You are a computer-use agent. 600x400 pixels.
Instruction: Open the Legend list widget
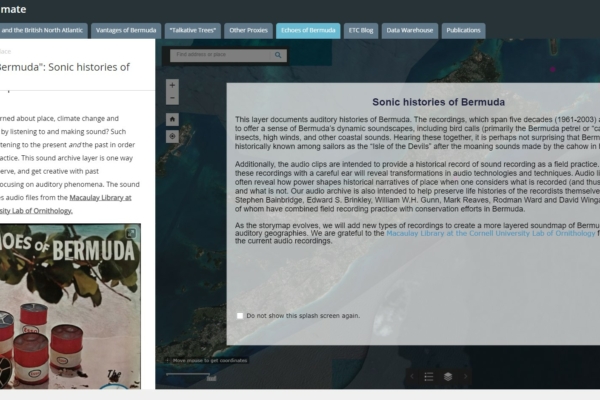coord(429,377)
